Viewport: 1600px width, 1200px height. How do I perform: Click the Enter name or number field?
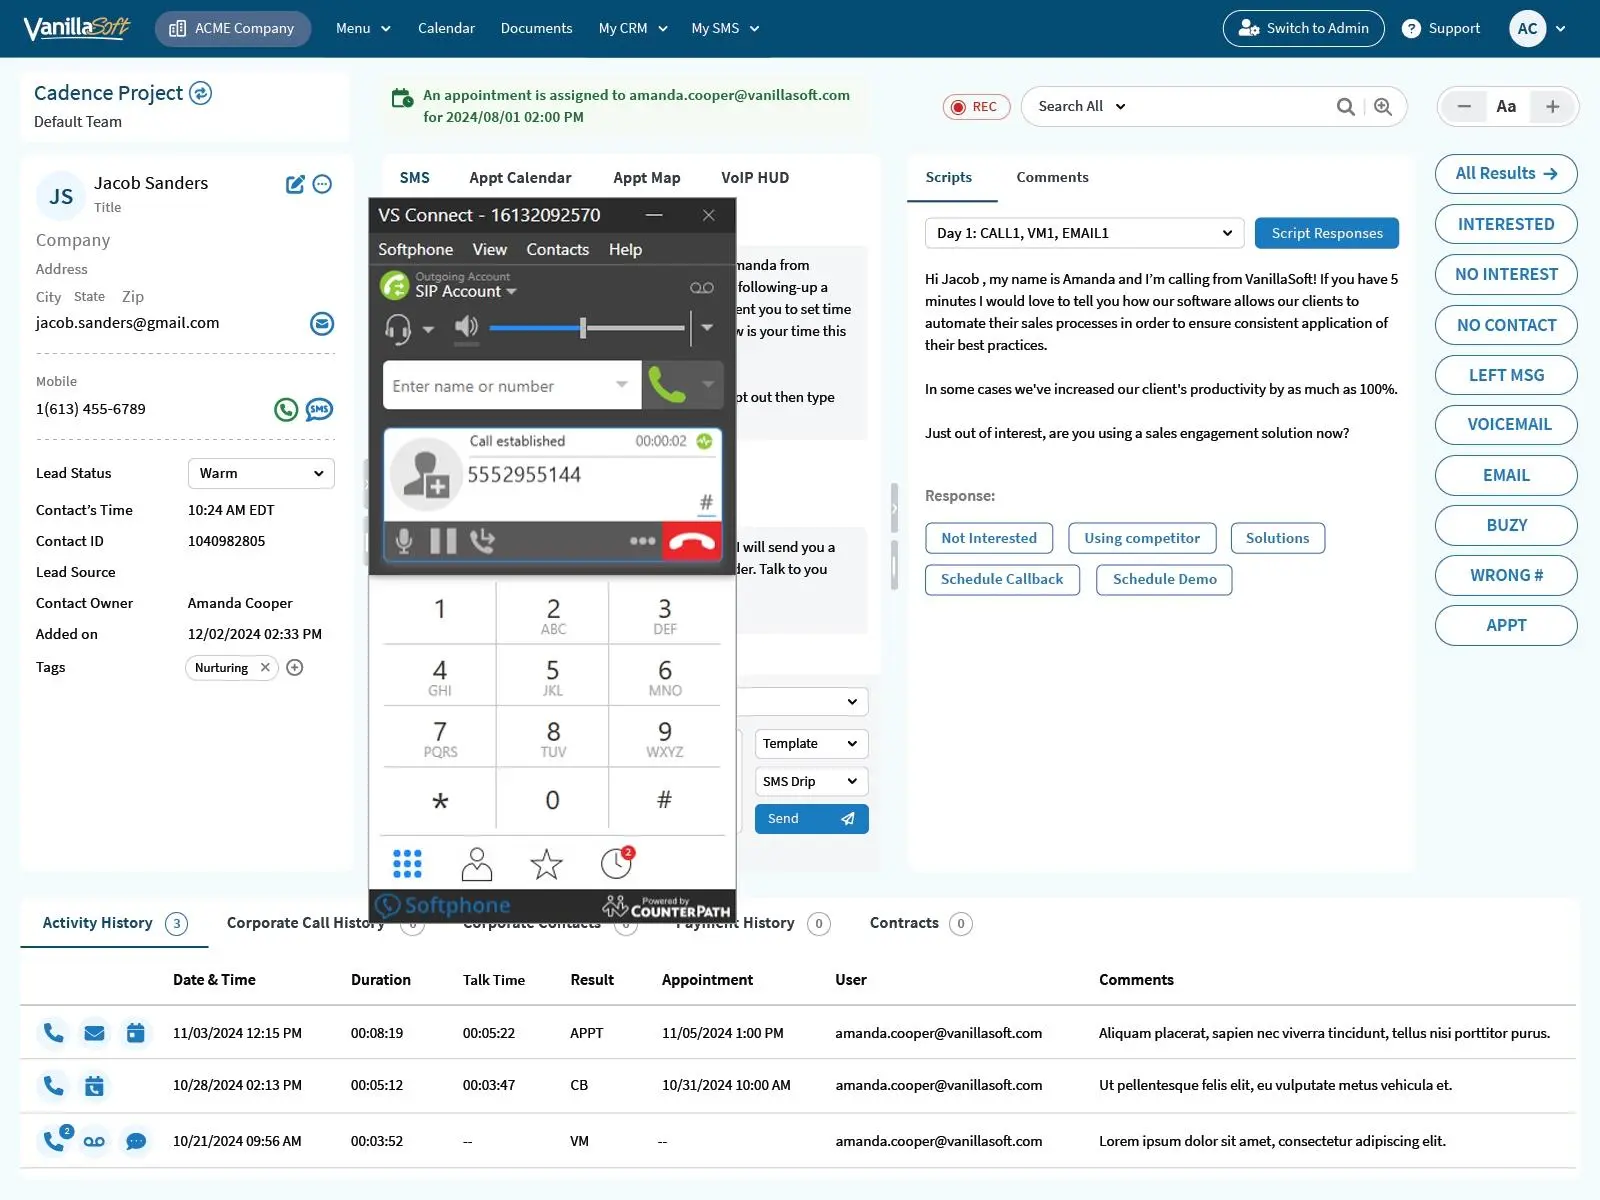point(511,385)
